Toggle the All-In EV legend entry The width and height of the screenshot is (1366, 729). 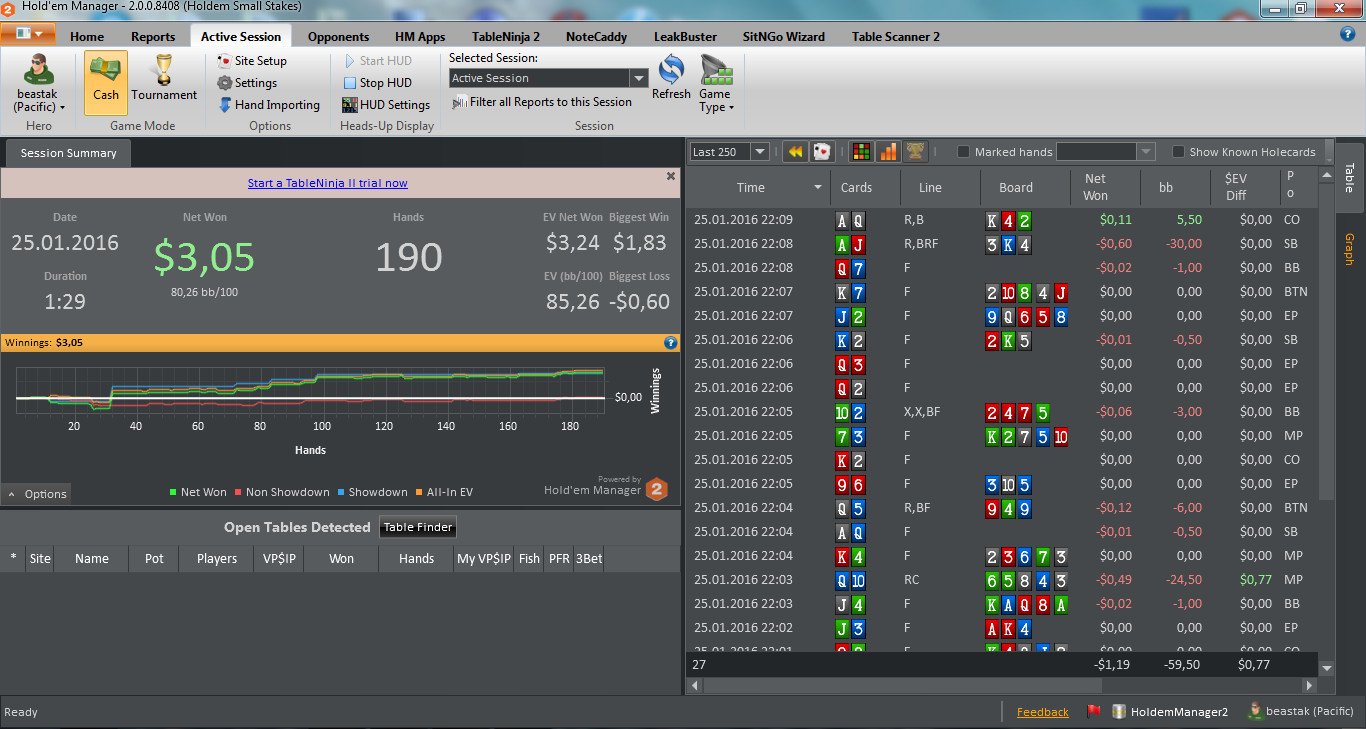(444, 492)
